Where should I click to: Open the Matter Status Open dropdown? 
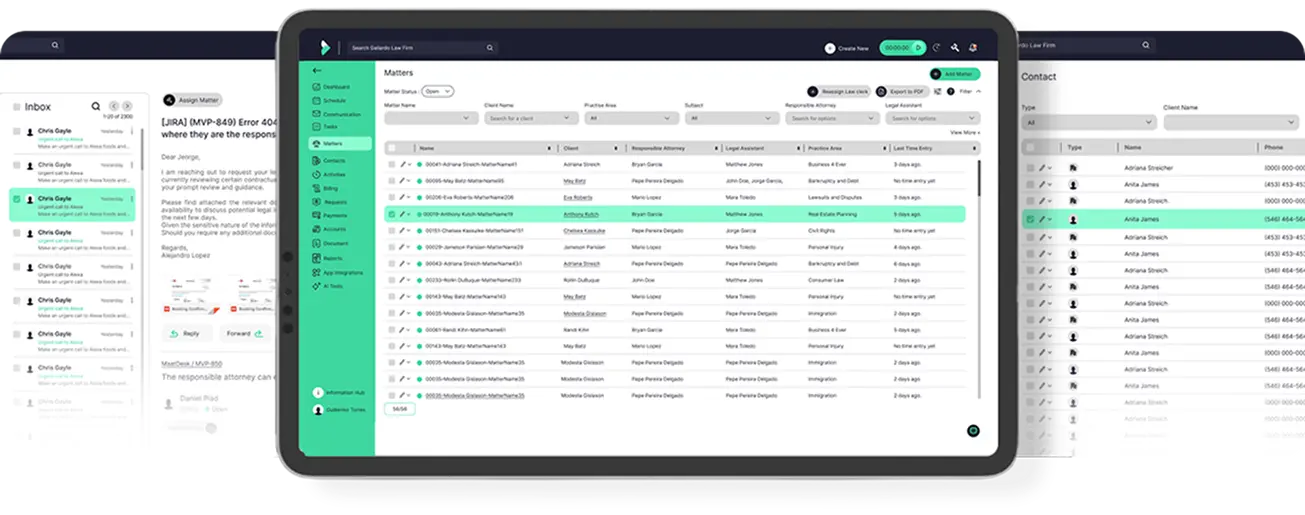(x=437, y=91)
